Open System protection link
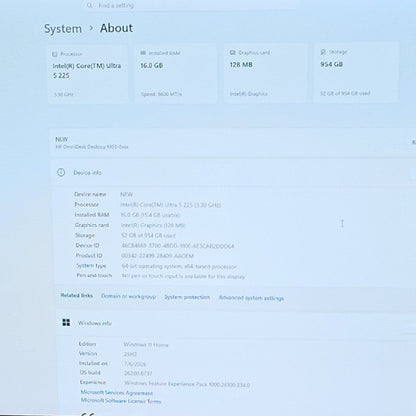The image size is (416, 416). pos(187,297)
